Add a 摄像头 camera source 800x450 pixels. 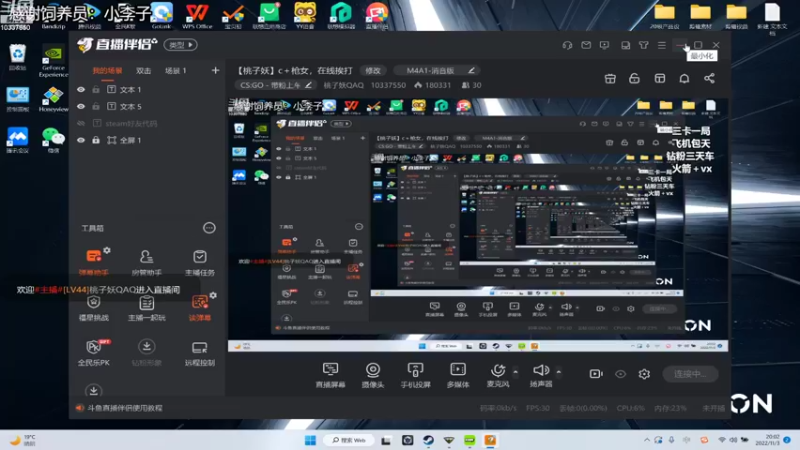coord(372,375)
